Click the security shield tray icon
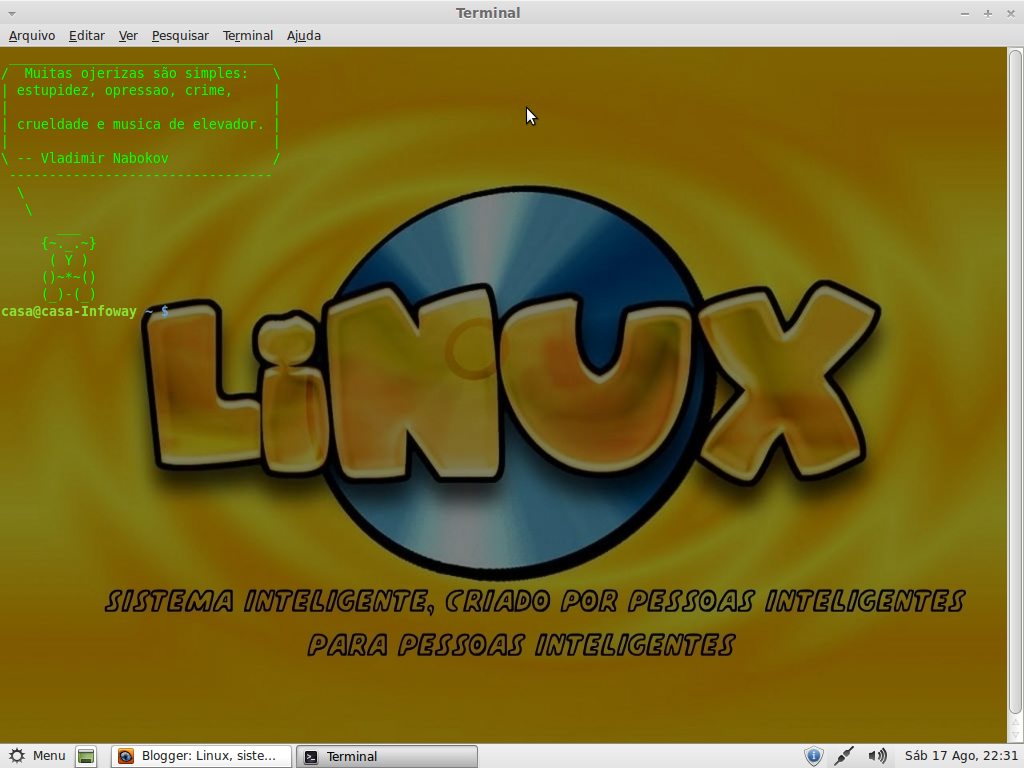Screen dimensions: 1024x768 pos(814,756)
